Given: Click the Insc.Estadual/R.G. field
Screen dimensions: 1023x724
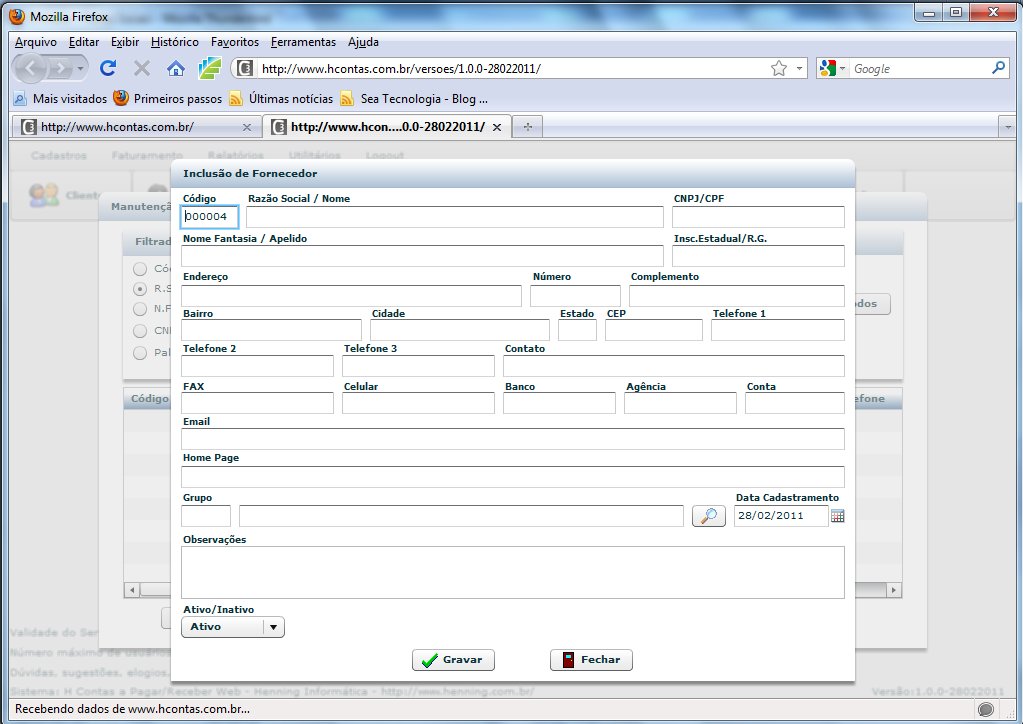Looking at the screenshot, I should [x=758, y=256].
